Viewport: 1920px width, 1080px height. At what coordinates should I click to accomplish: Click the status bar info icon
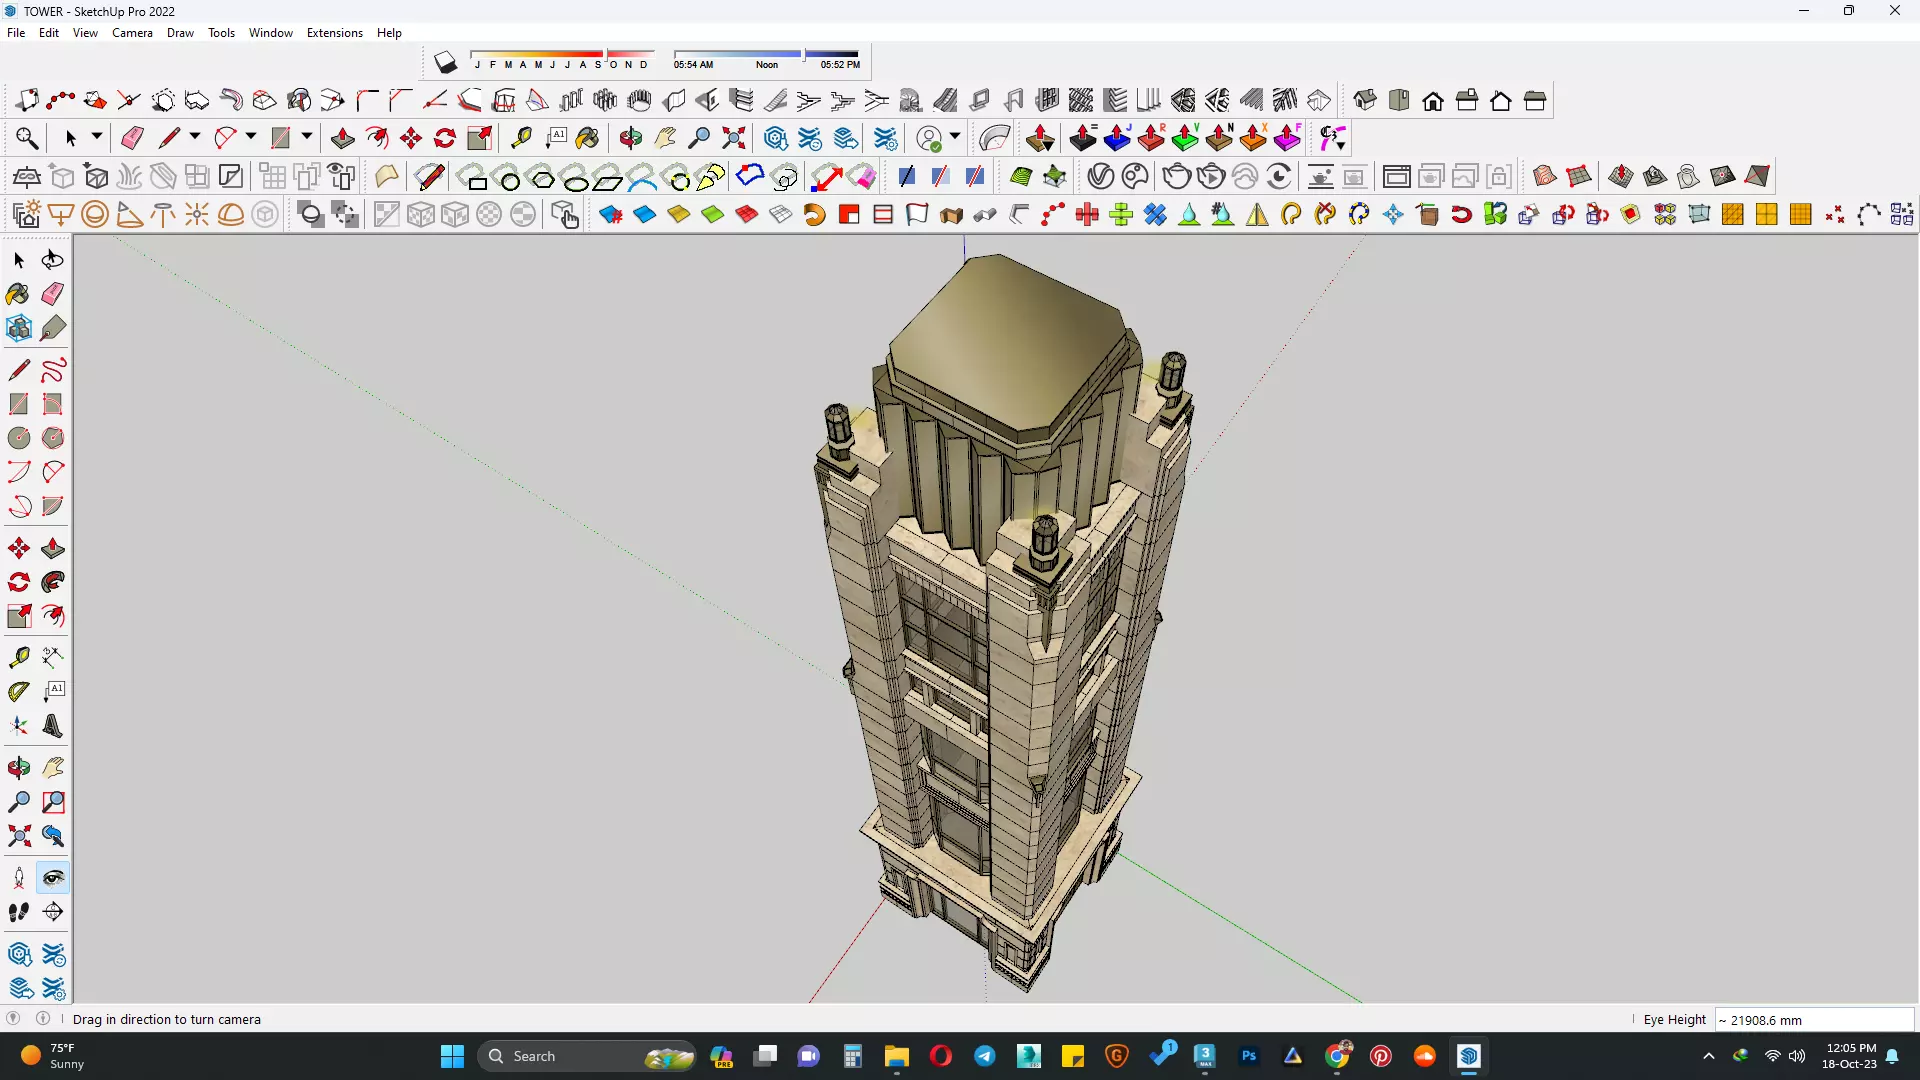43,1018
